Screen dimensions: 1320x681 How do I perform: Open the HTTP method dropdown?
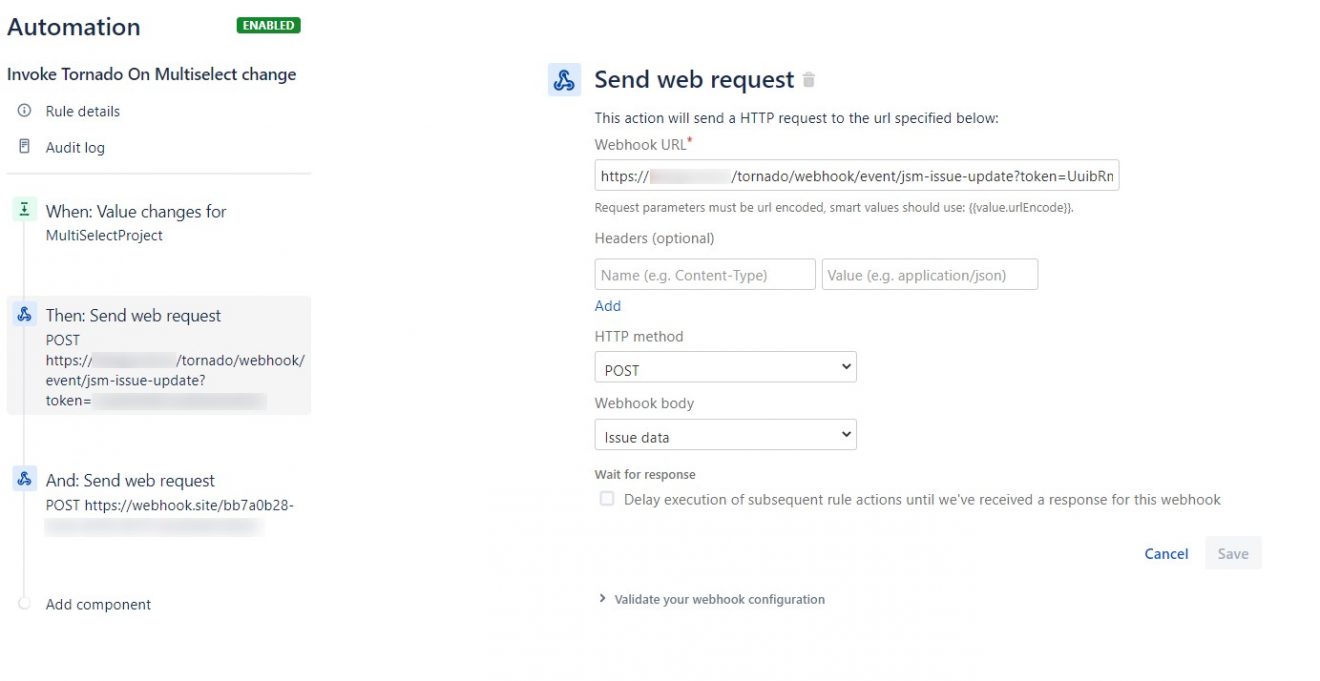tap(725, 368)
